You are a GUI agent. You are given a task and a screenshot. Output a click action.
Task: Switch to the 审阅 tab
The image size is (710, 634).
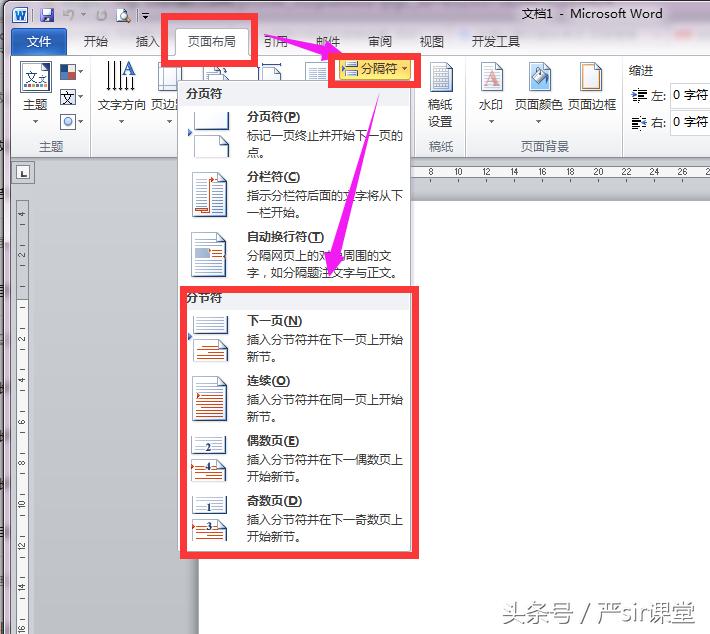tap(379, 42)
